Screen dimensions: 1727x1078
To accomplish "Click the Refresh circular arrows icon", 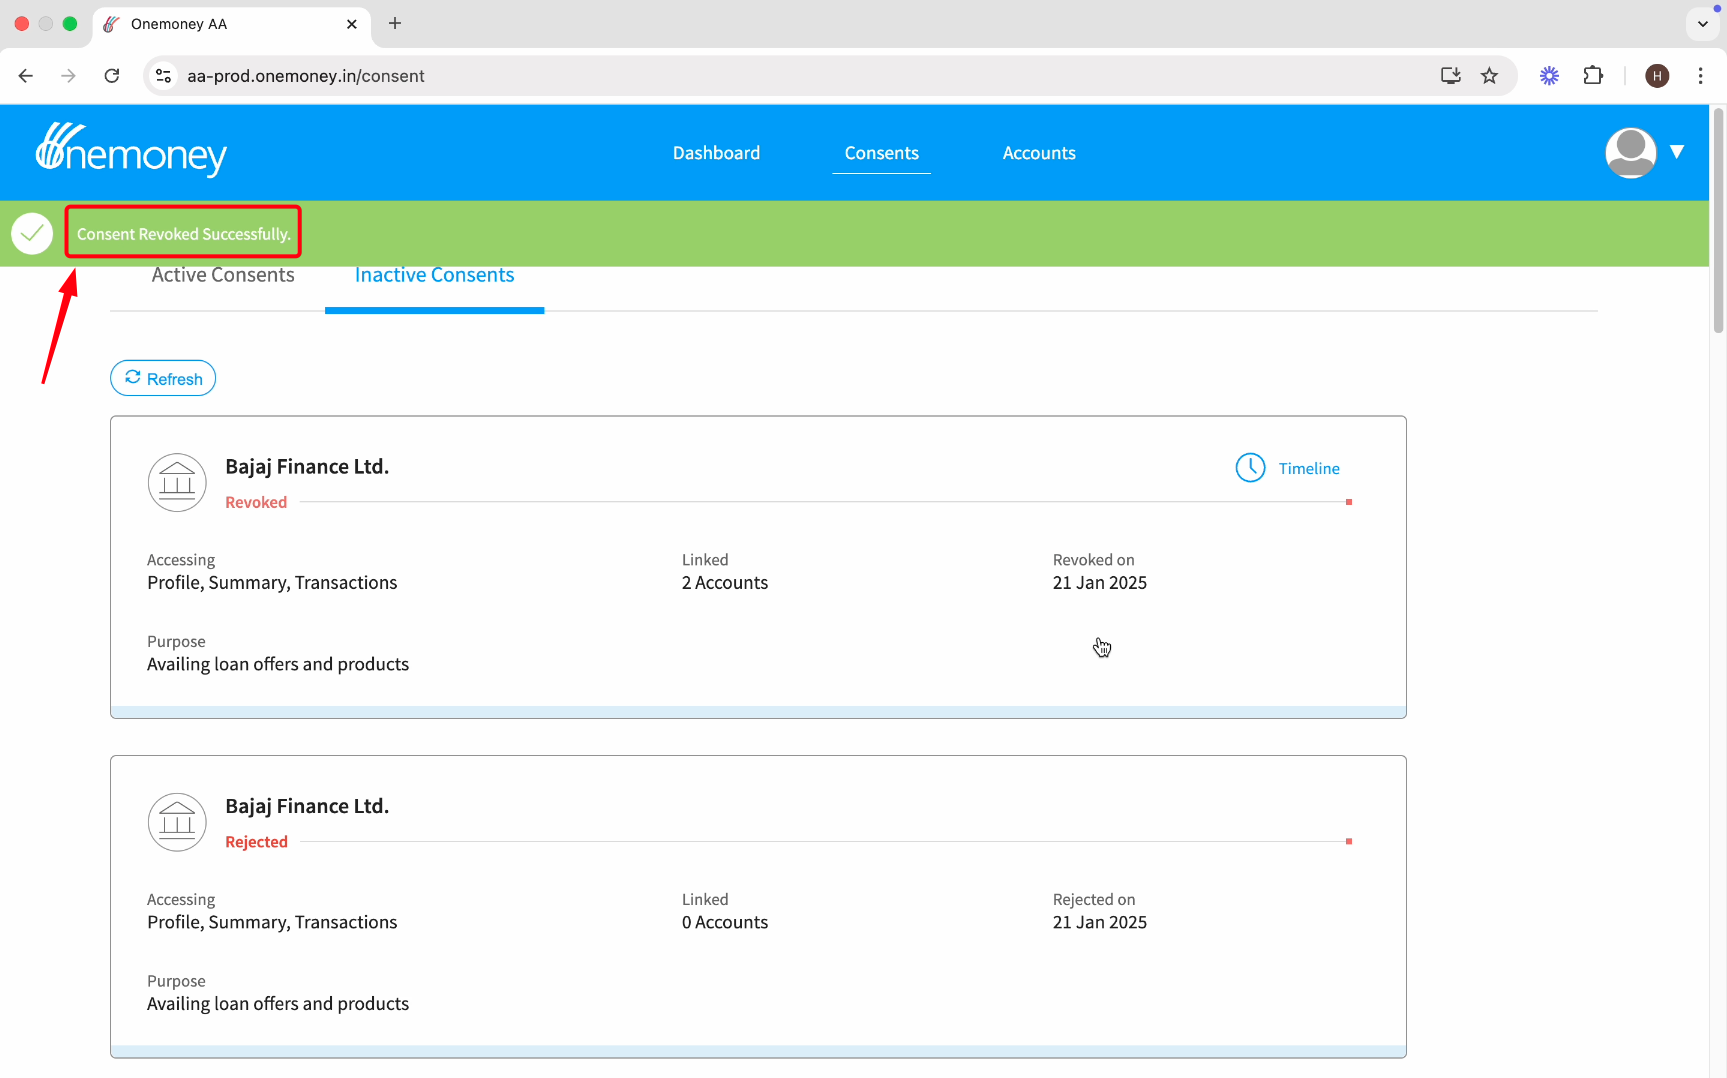I will (x=133, y=377).
